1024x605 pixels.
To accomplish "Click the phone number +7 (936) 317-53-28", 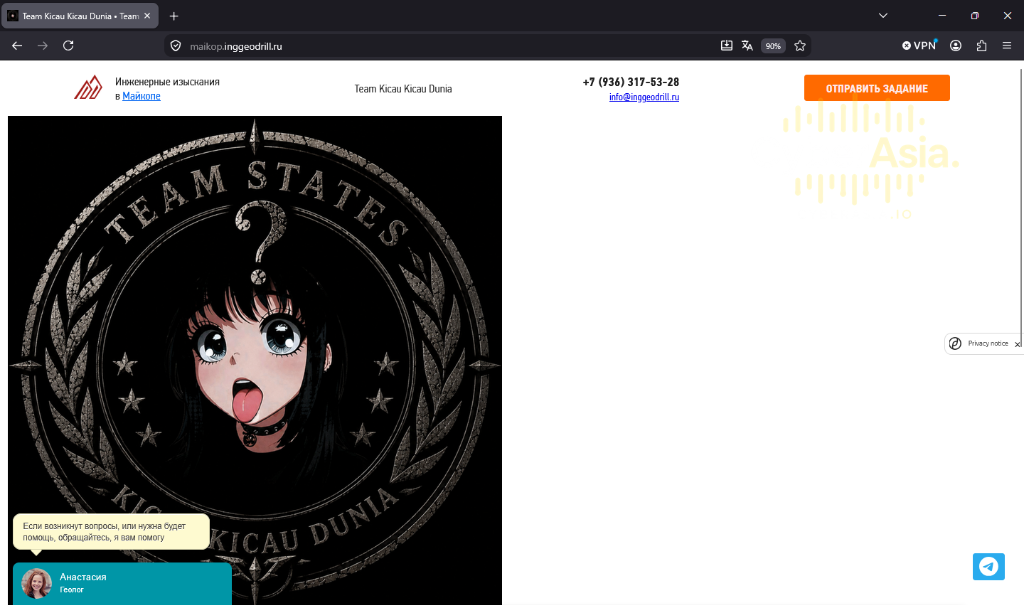I will click(x=631, y=82).
